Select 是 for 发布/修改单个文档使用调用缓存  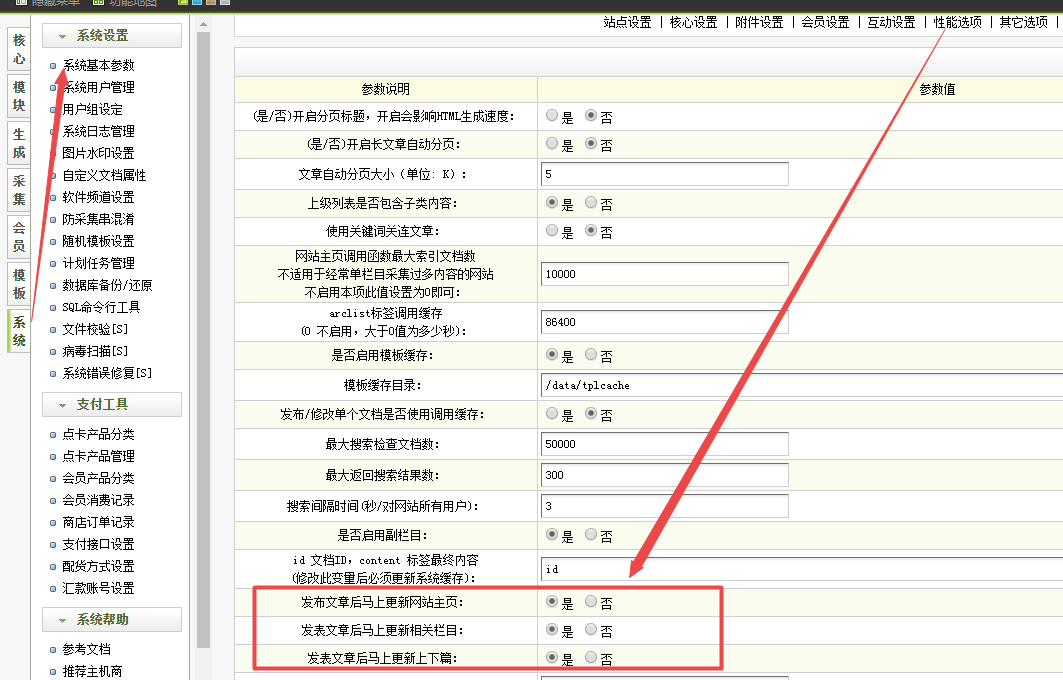(552, 414)
